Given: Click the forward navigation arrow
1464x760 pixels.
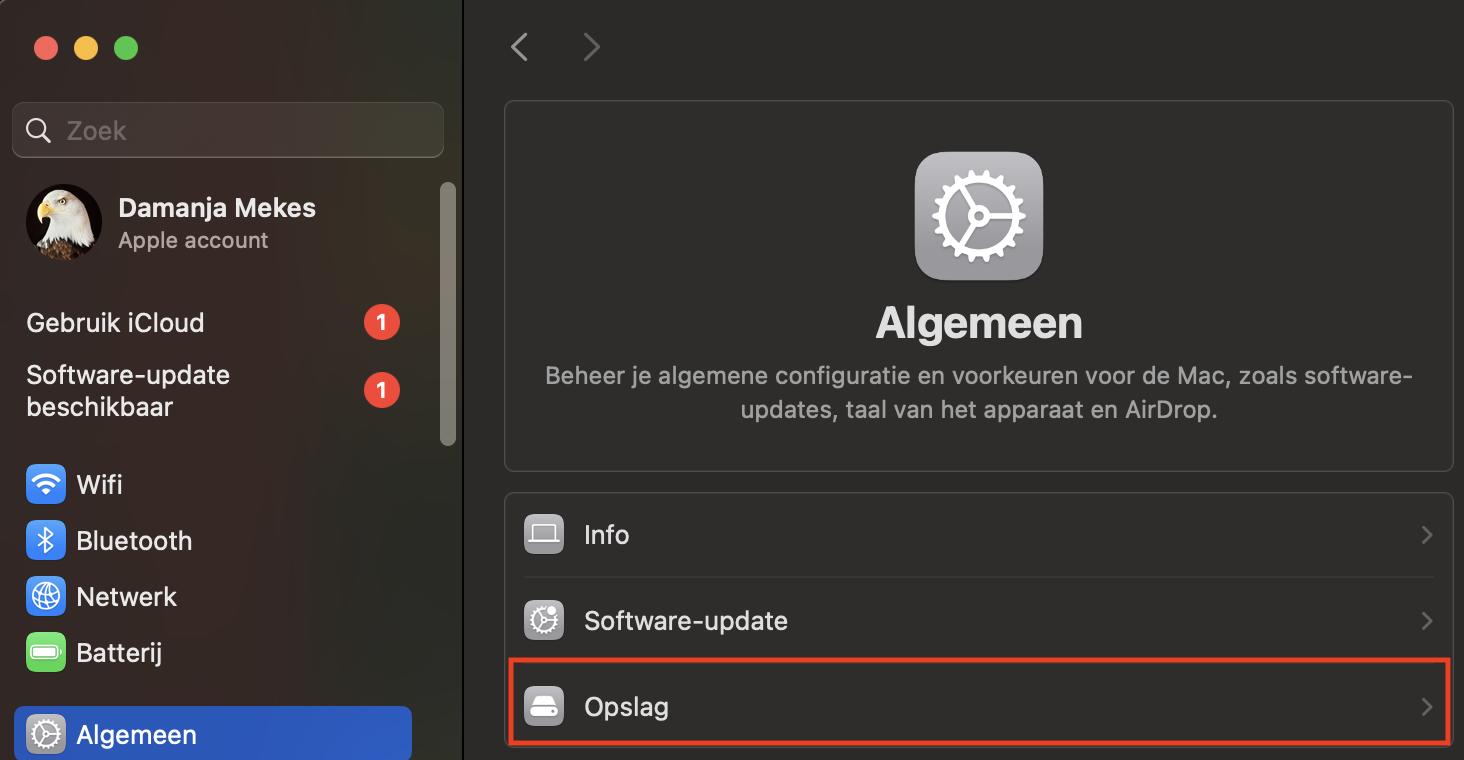Looking at the screenshot, I should point(590,46).
